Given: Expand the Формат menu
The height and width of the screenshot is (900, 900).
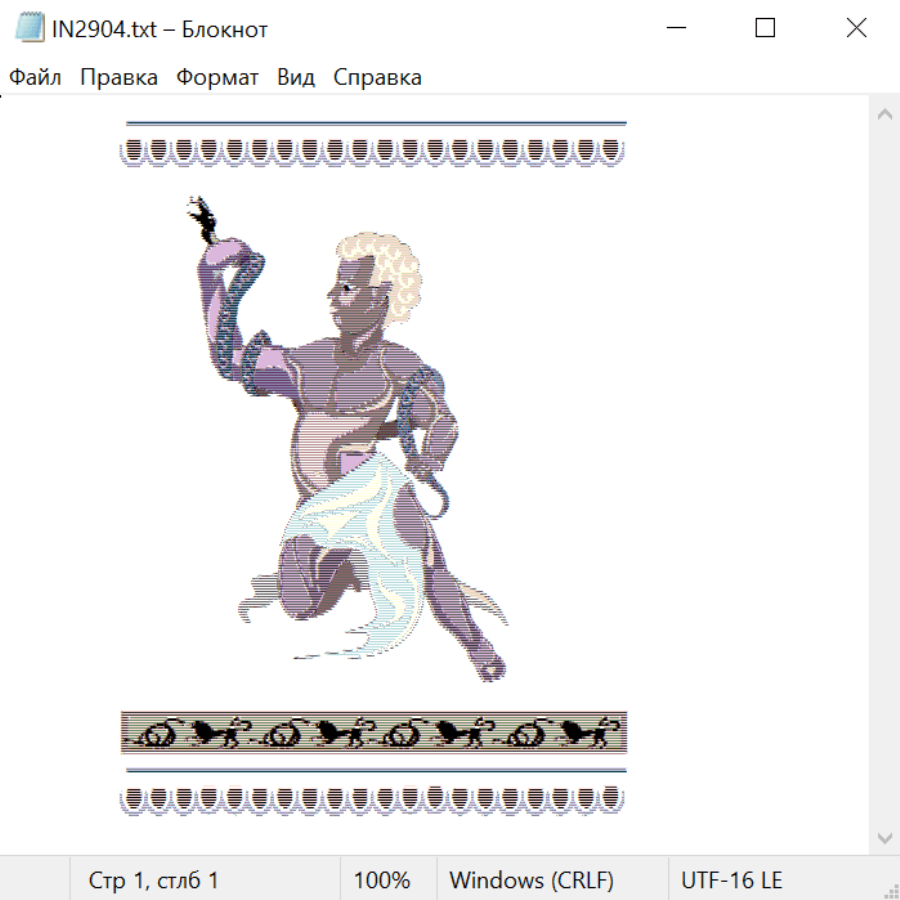Looking at the screenshot, I should point(217,78).
